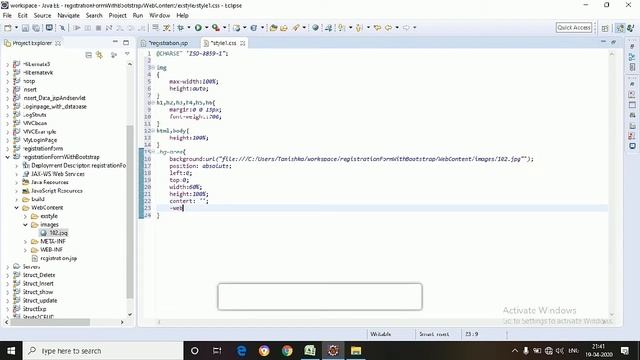Select the Java EE perspective icon
Image resolution: width=640 pixels, height=360 pixels.
coord(620,28)
